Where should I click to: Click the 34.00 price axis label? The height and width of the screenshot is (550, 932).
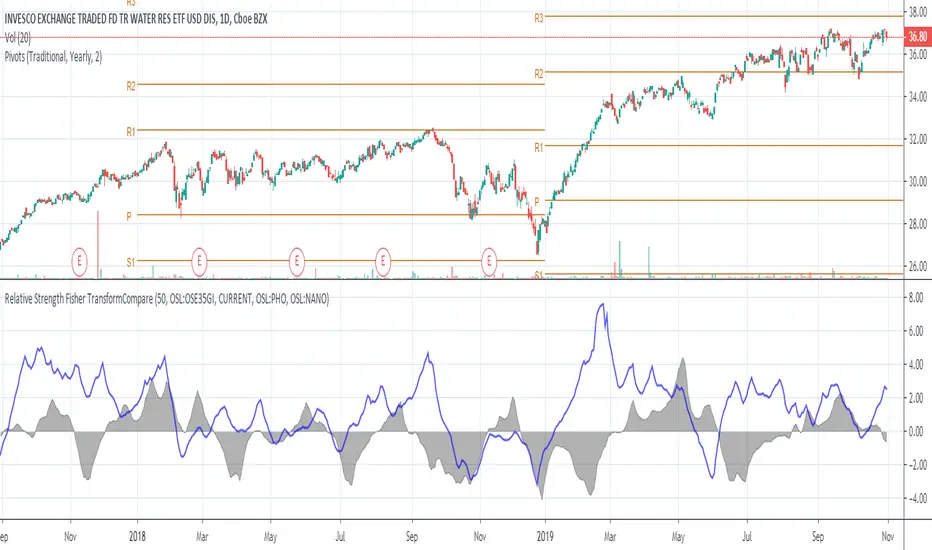coord(917,96)
